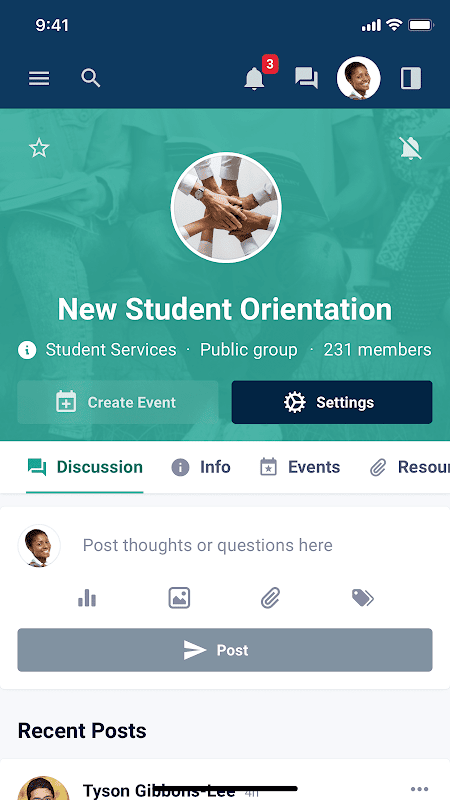Viewport: 450px width, 800px height.
Task: Open the group info circle icon
Action: pos(27,350)
